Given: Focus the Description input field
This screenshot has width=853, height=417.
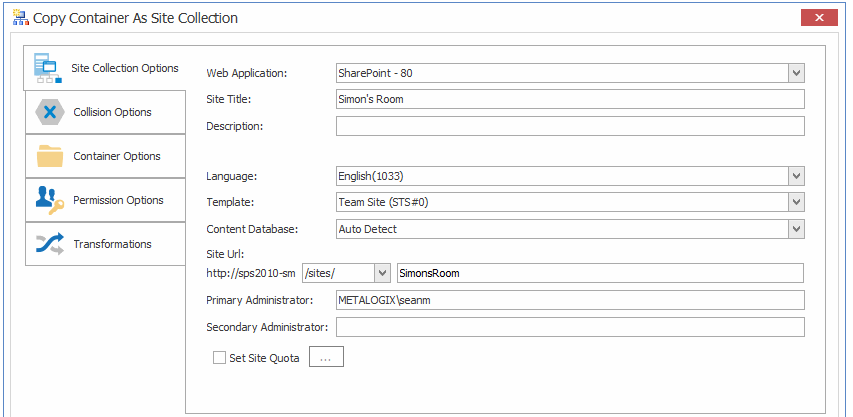Looking at the screenshot, I should tap(570, 126).
